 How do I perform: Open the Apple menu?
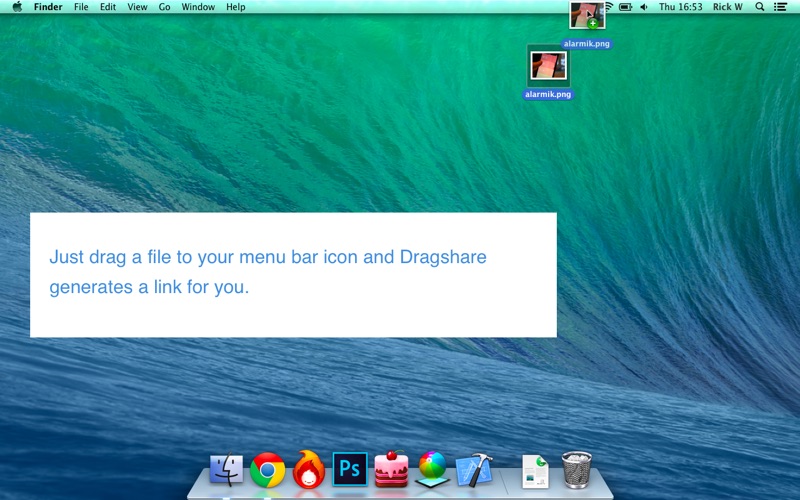[17, 7]
